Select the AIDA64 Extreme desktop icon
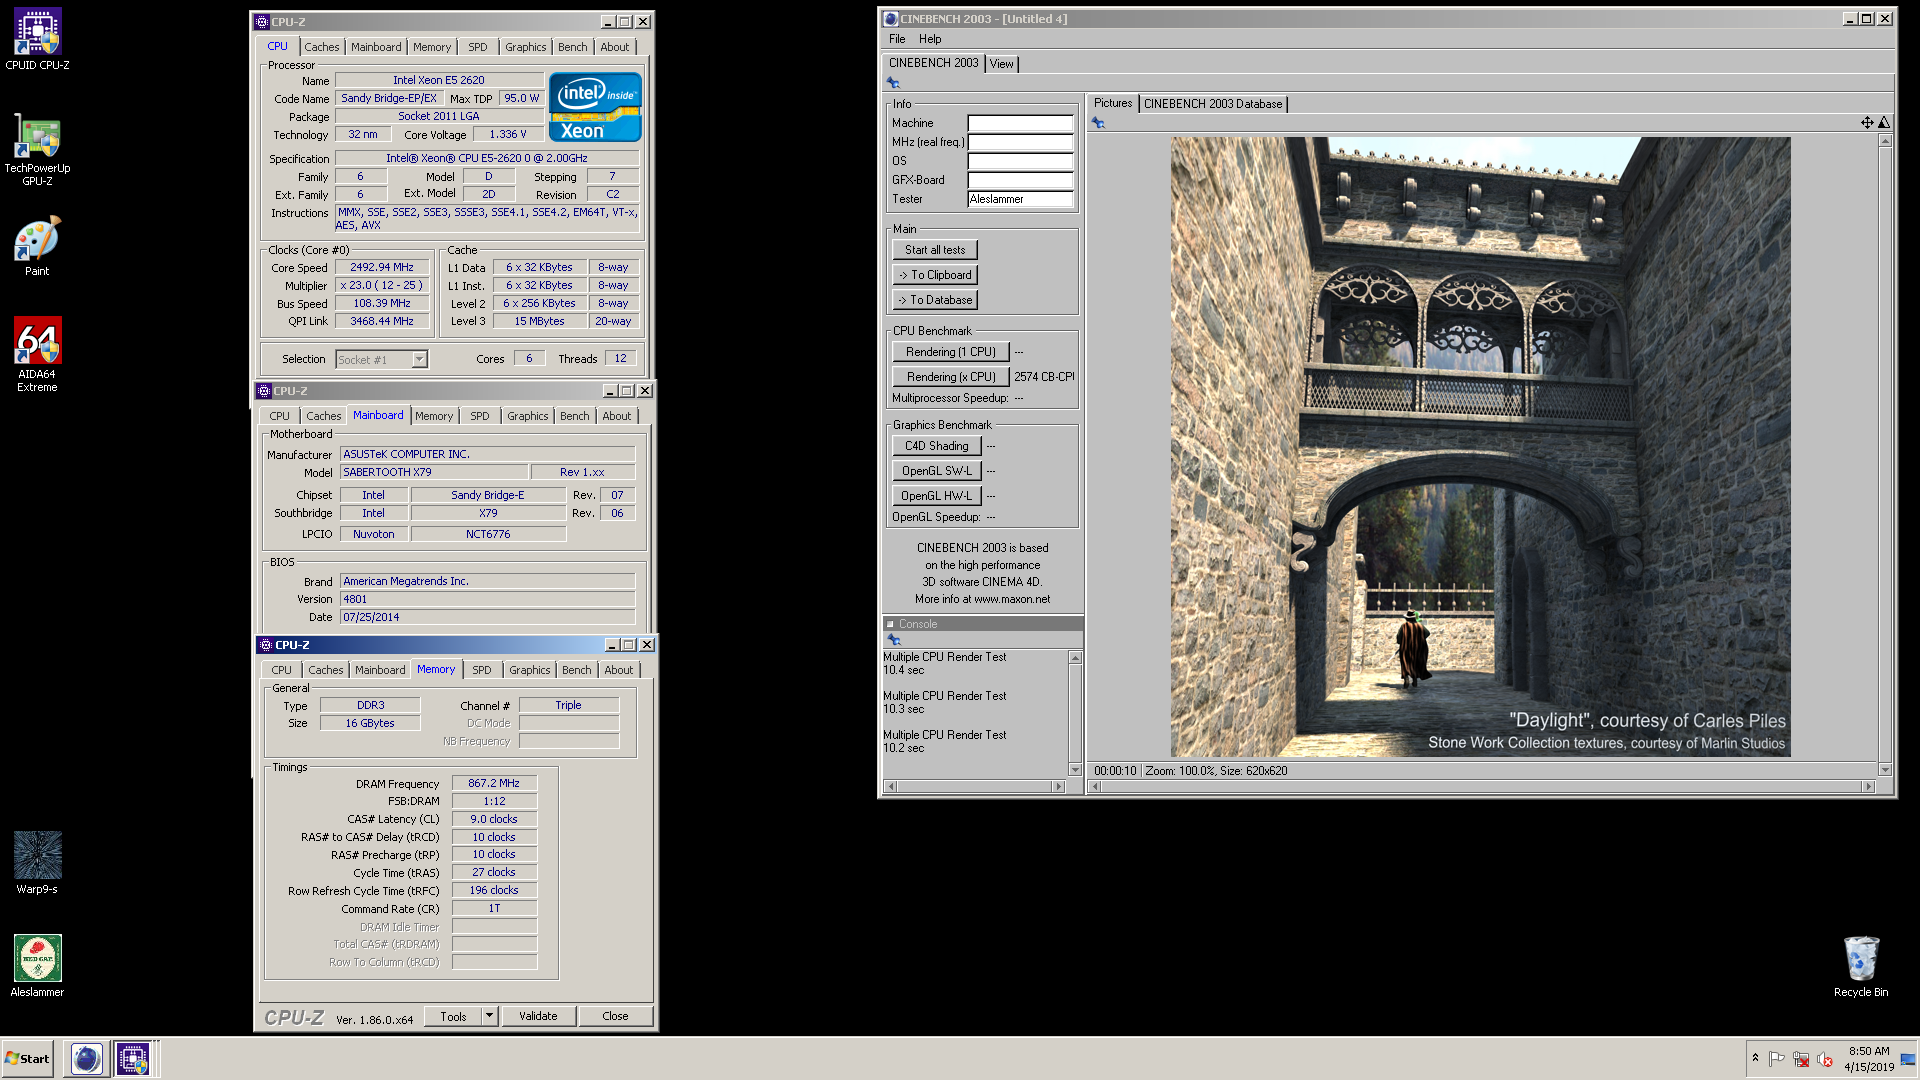Screen dimensions: 1920x1080 tap(37, 354)
